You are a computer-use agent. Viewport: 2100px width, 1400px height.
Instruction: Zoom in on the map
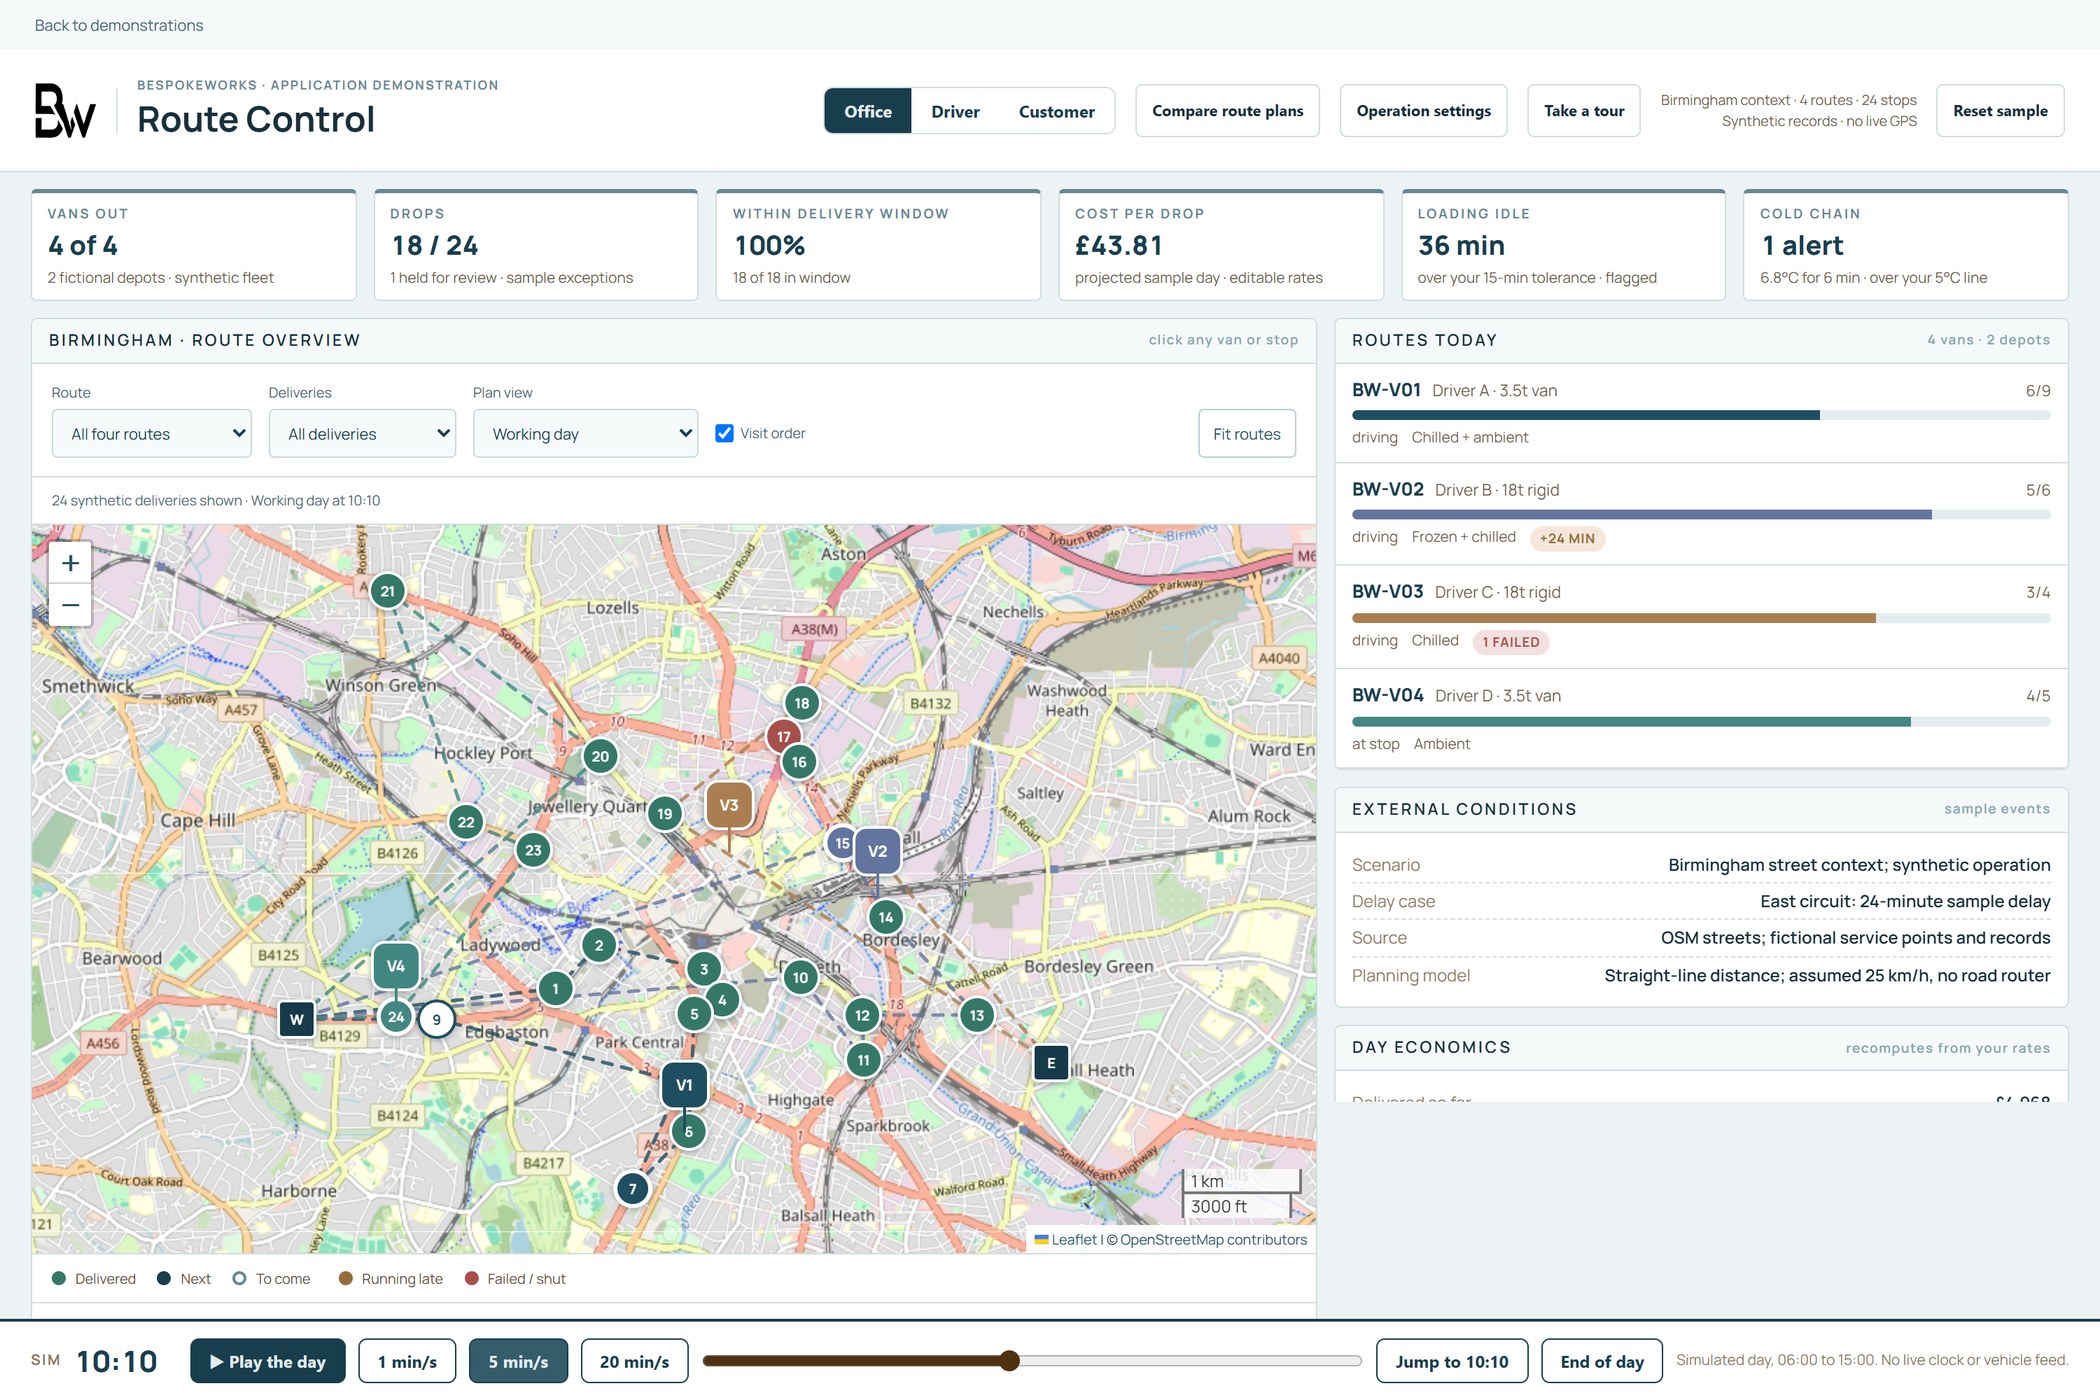(x=71, y=563)
